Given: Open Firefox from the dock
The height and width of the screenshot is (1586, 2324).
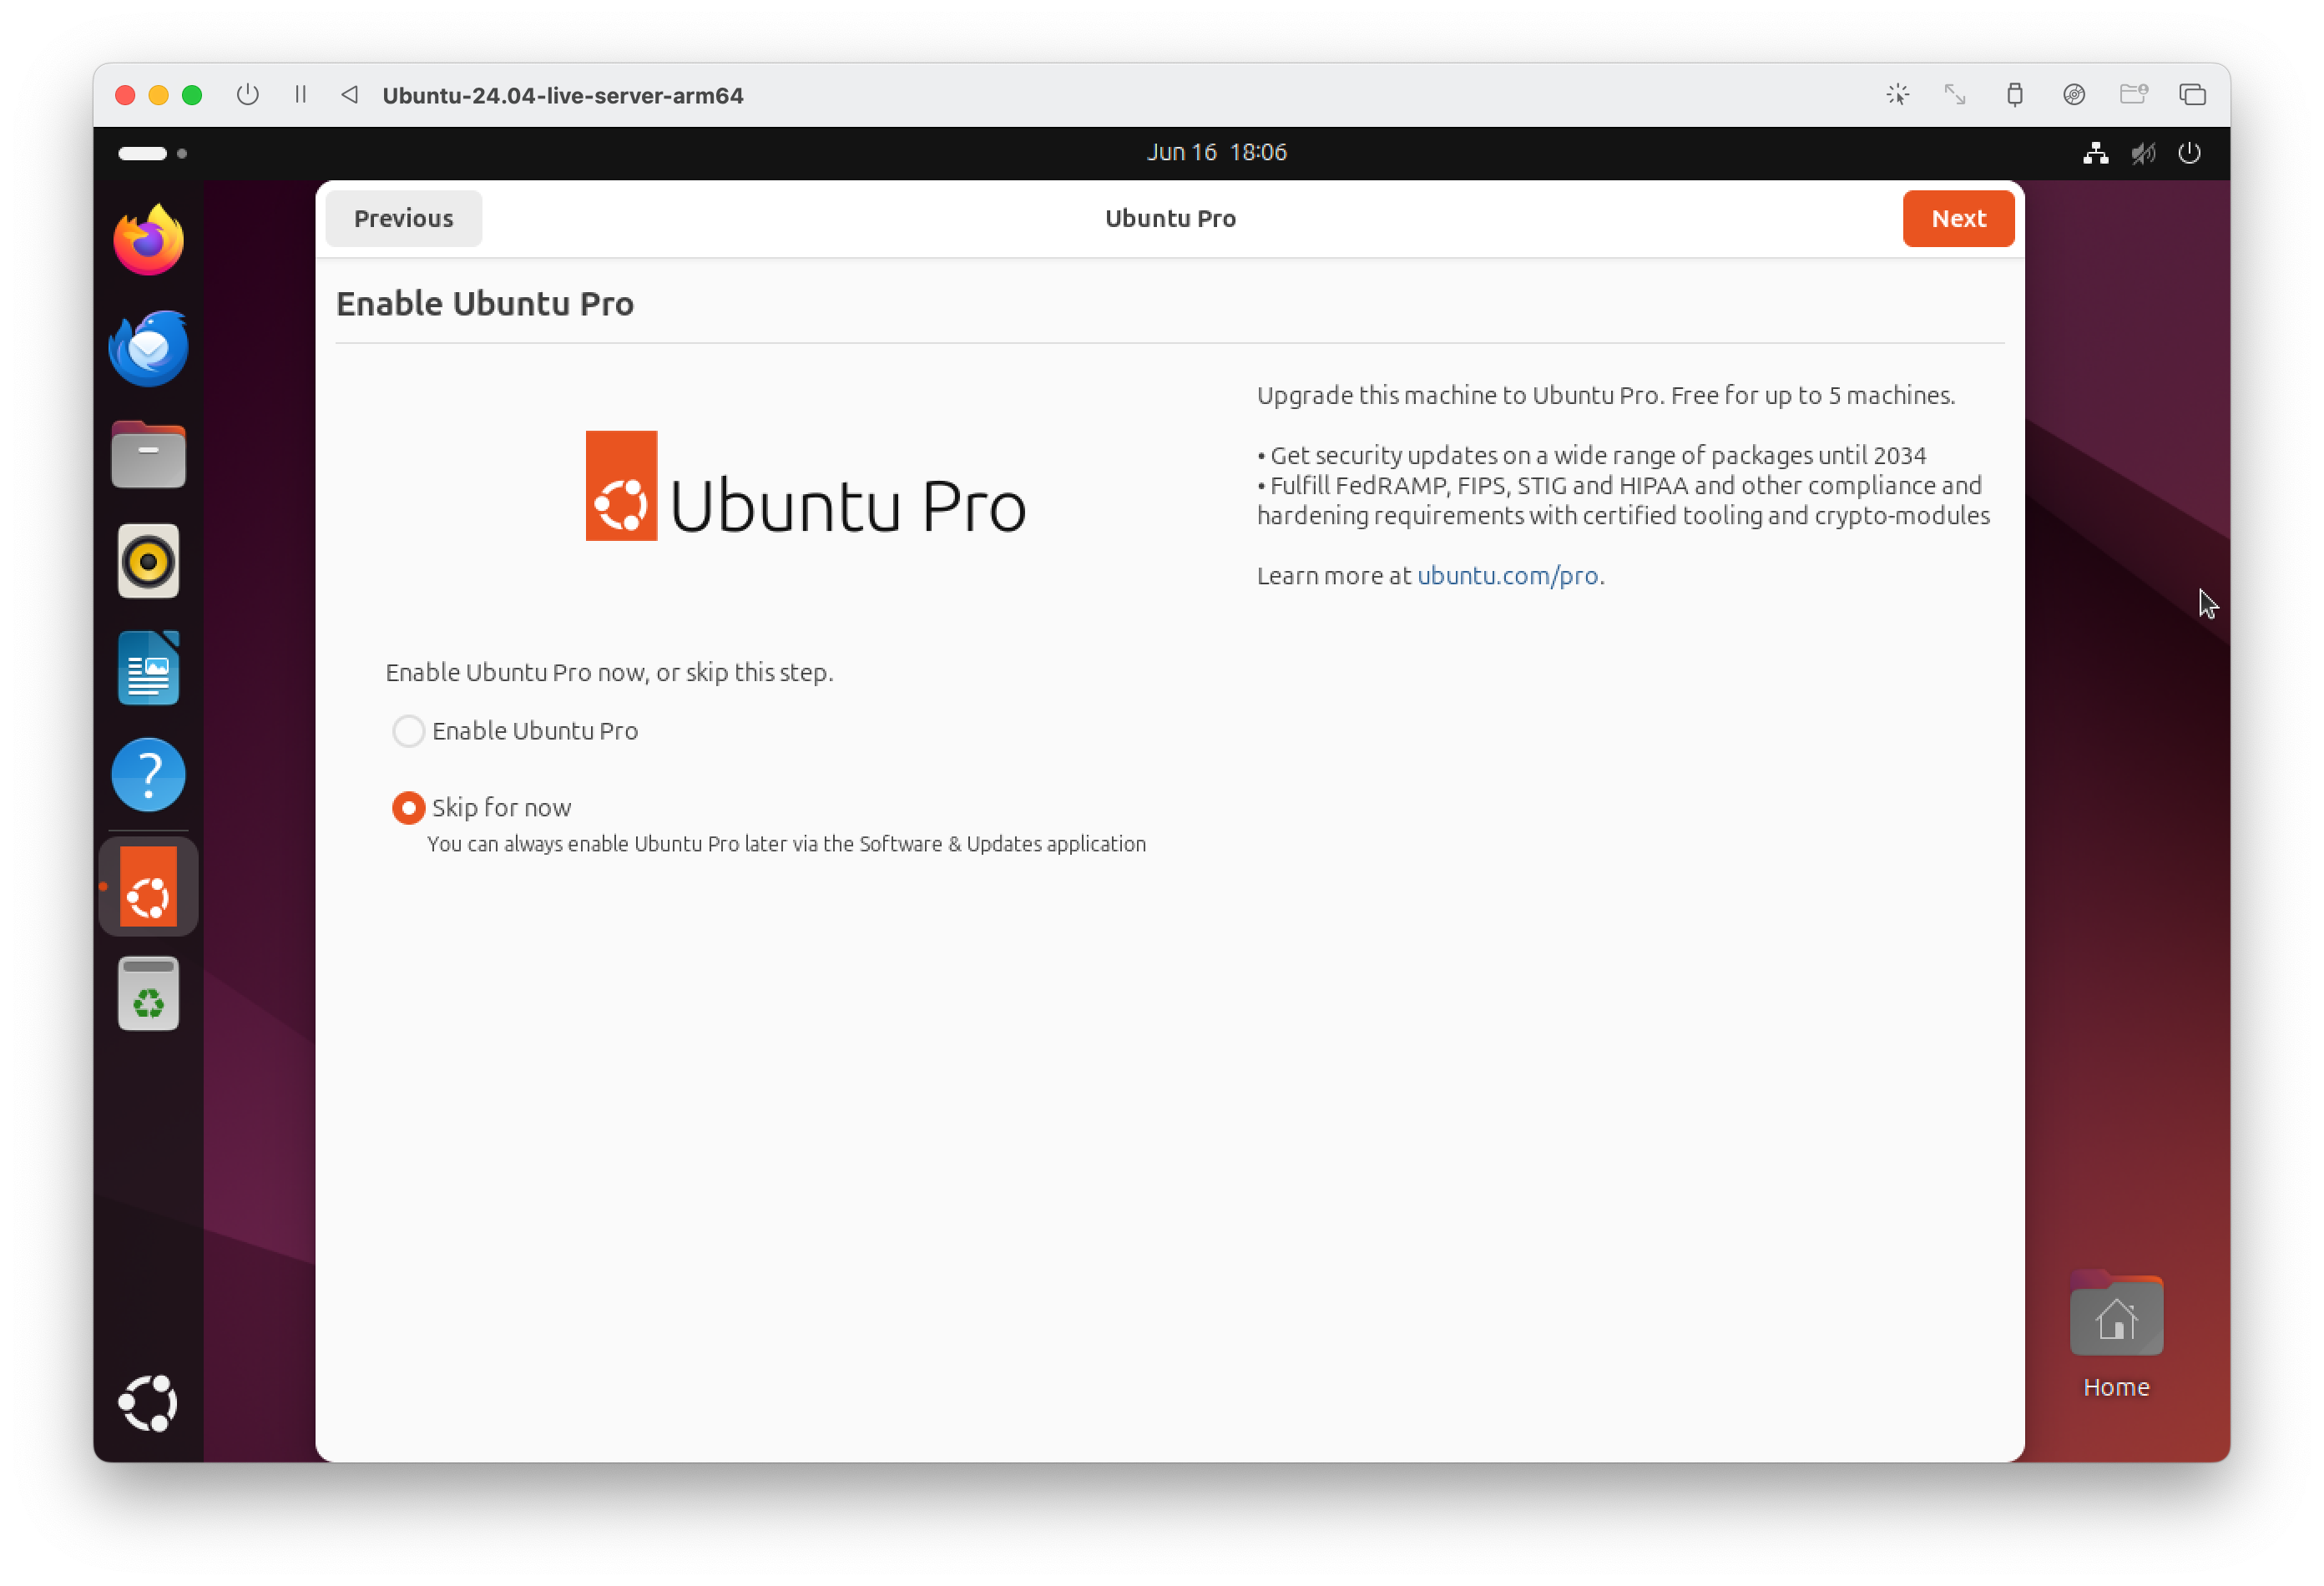Looking at the screenshot, I should pyautogui.click(x=148, y=240).
